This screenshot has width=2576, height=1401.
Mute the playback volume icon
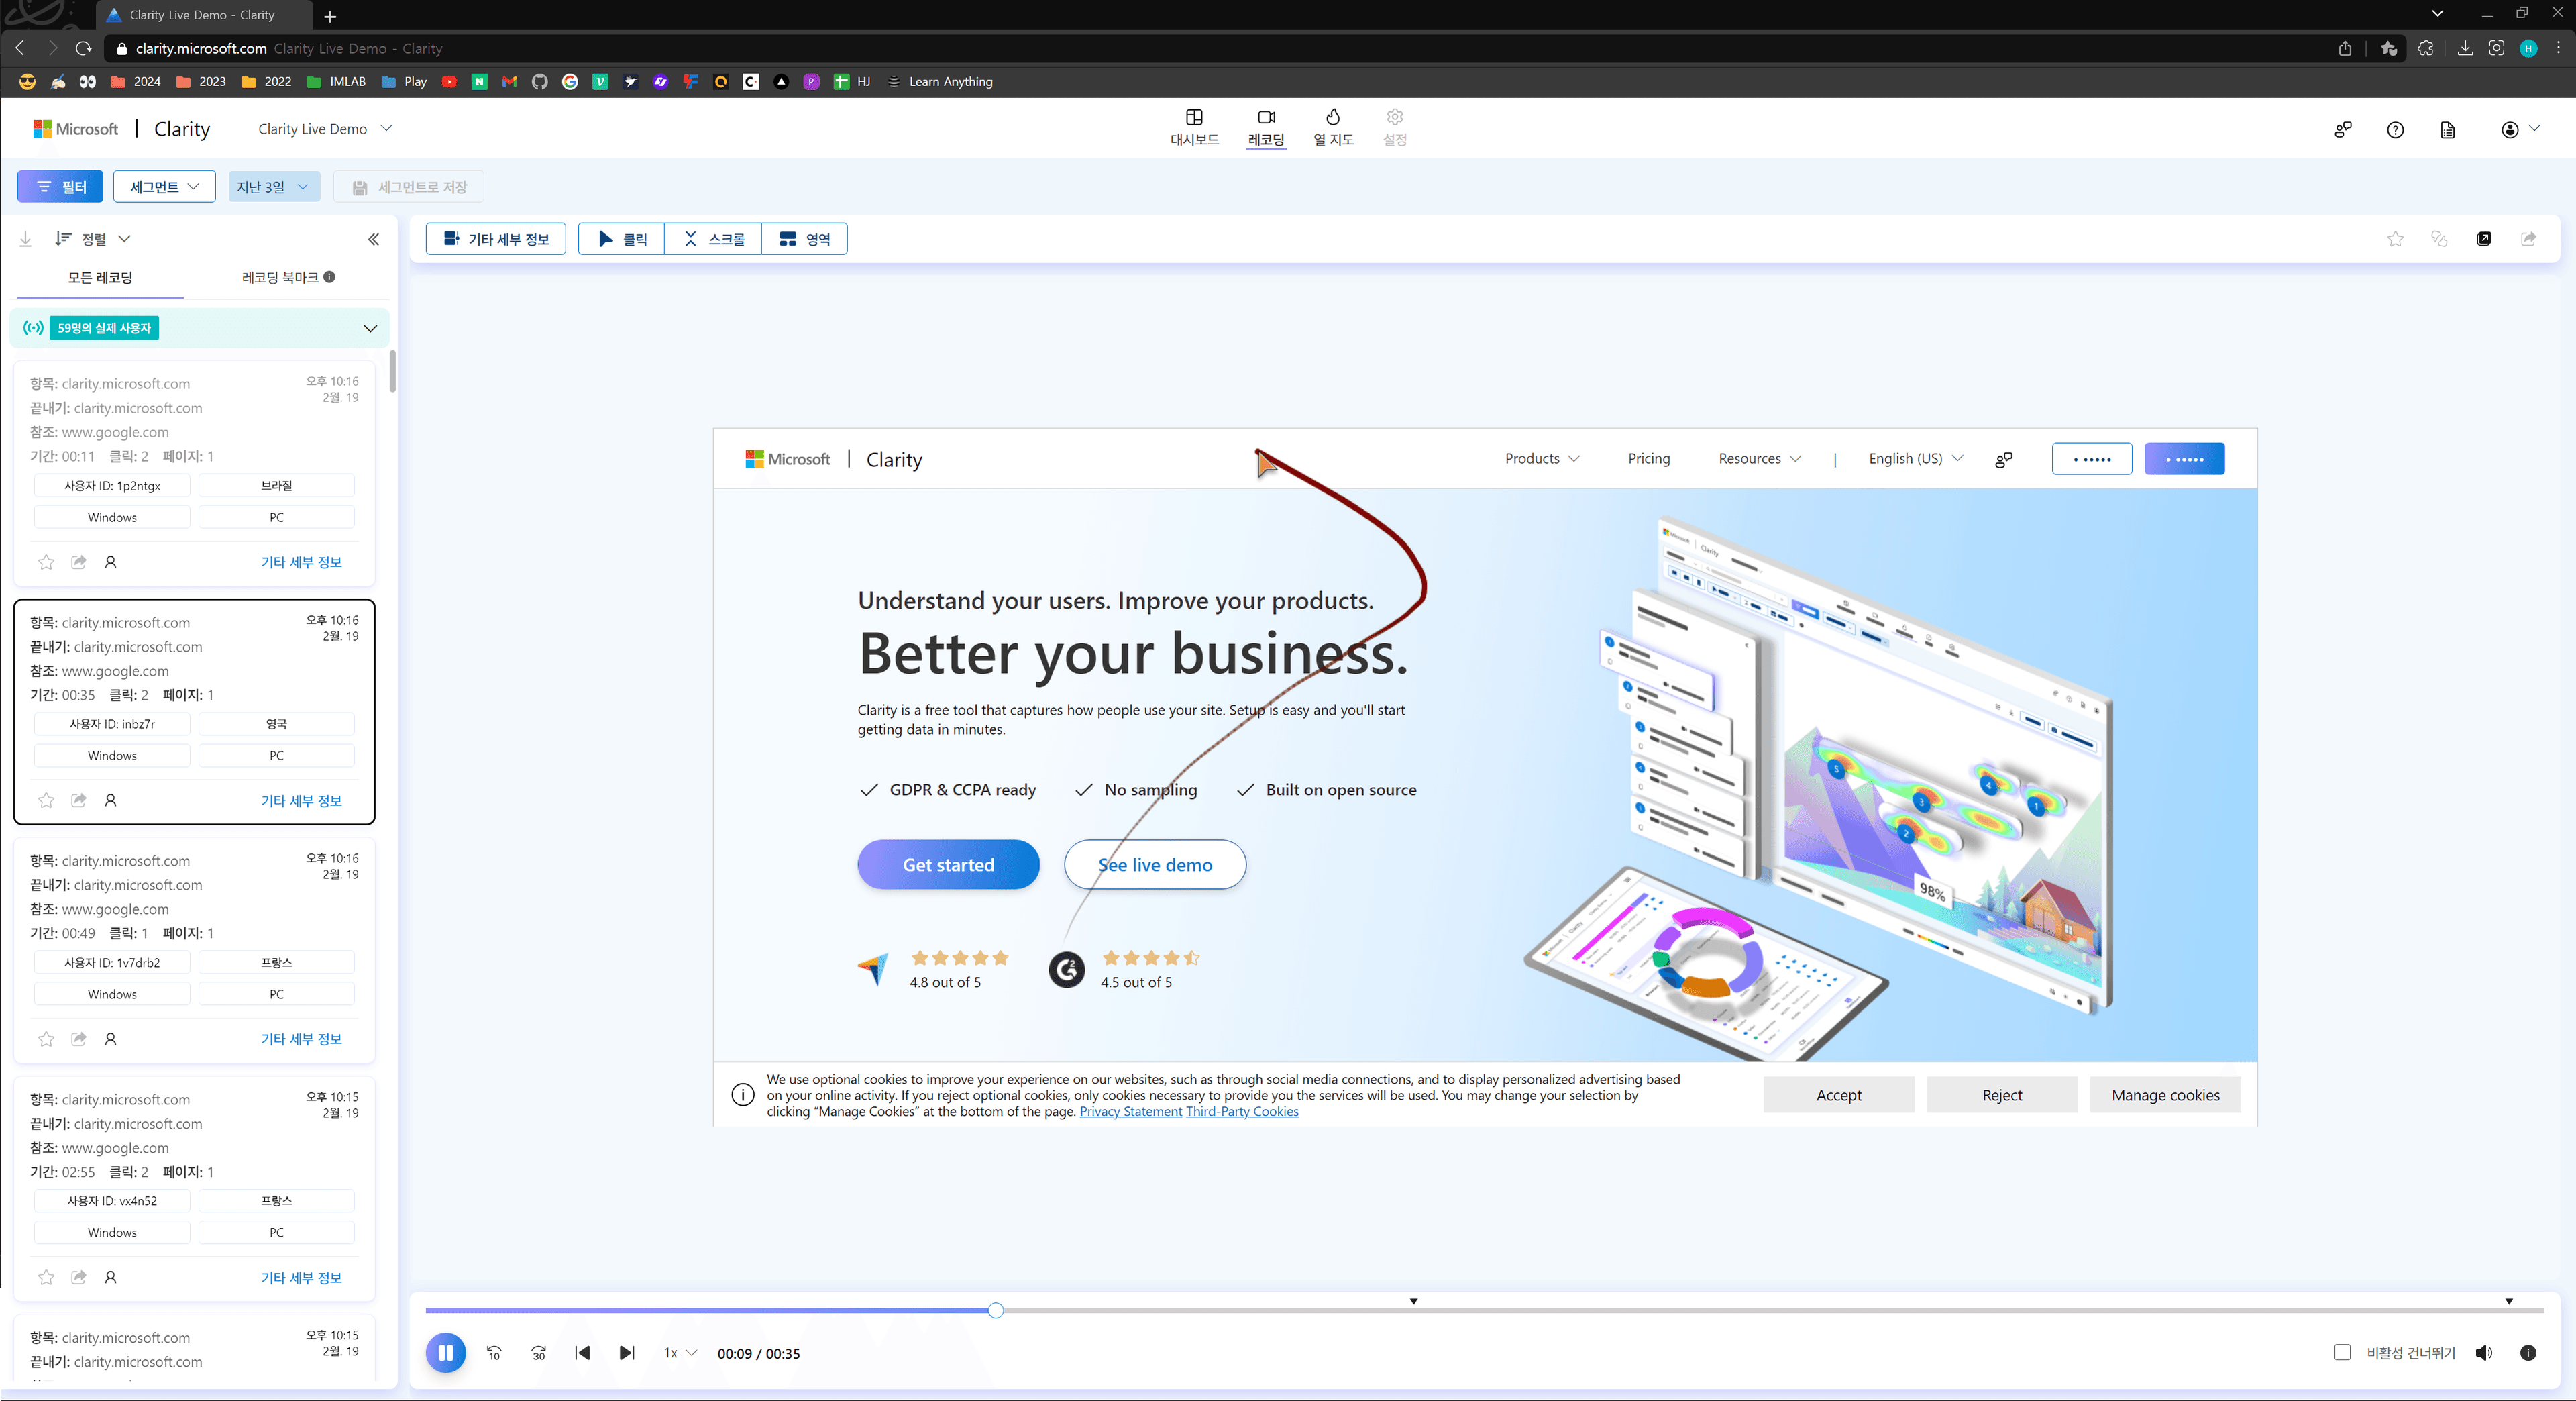2483,1353
